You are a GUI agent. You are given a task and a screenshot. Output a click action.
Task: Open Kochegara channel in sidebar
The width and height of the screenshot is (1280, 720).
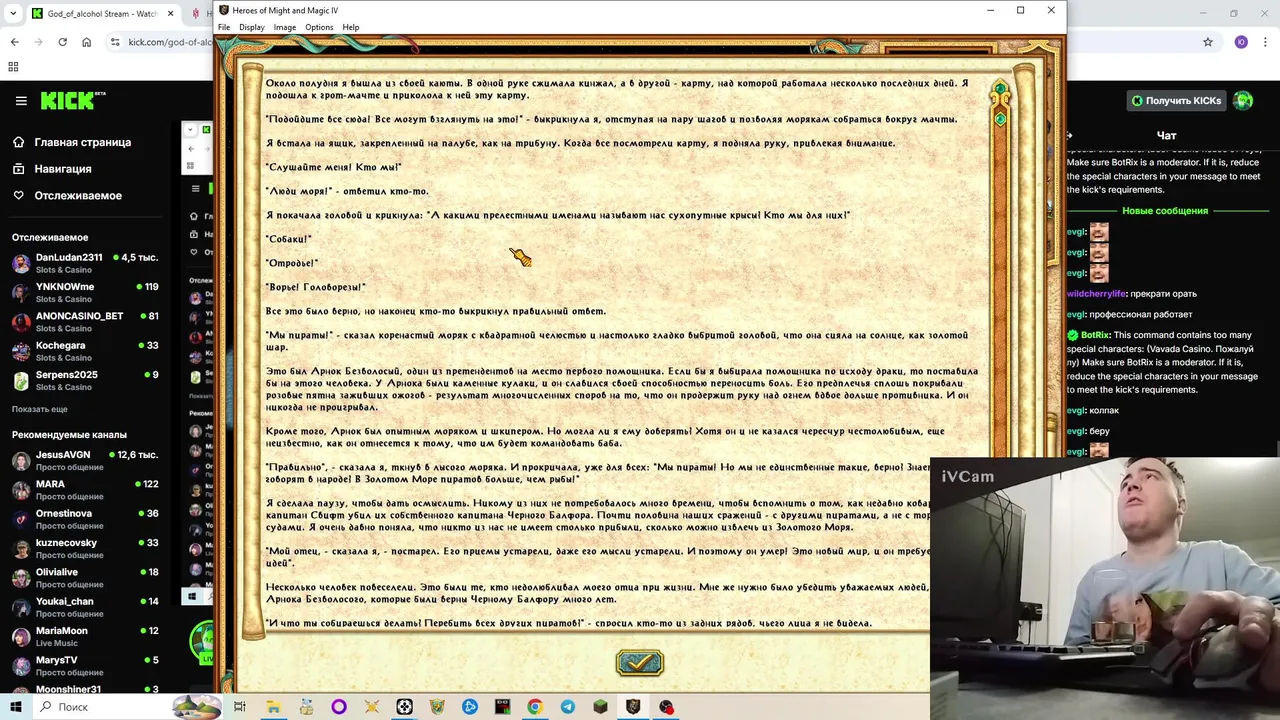coord(85,351)
